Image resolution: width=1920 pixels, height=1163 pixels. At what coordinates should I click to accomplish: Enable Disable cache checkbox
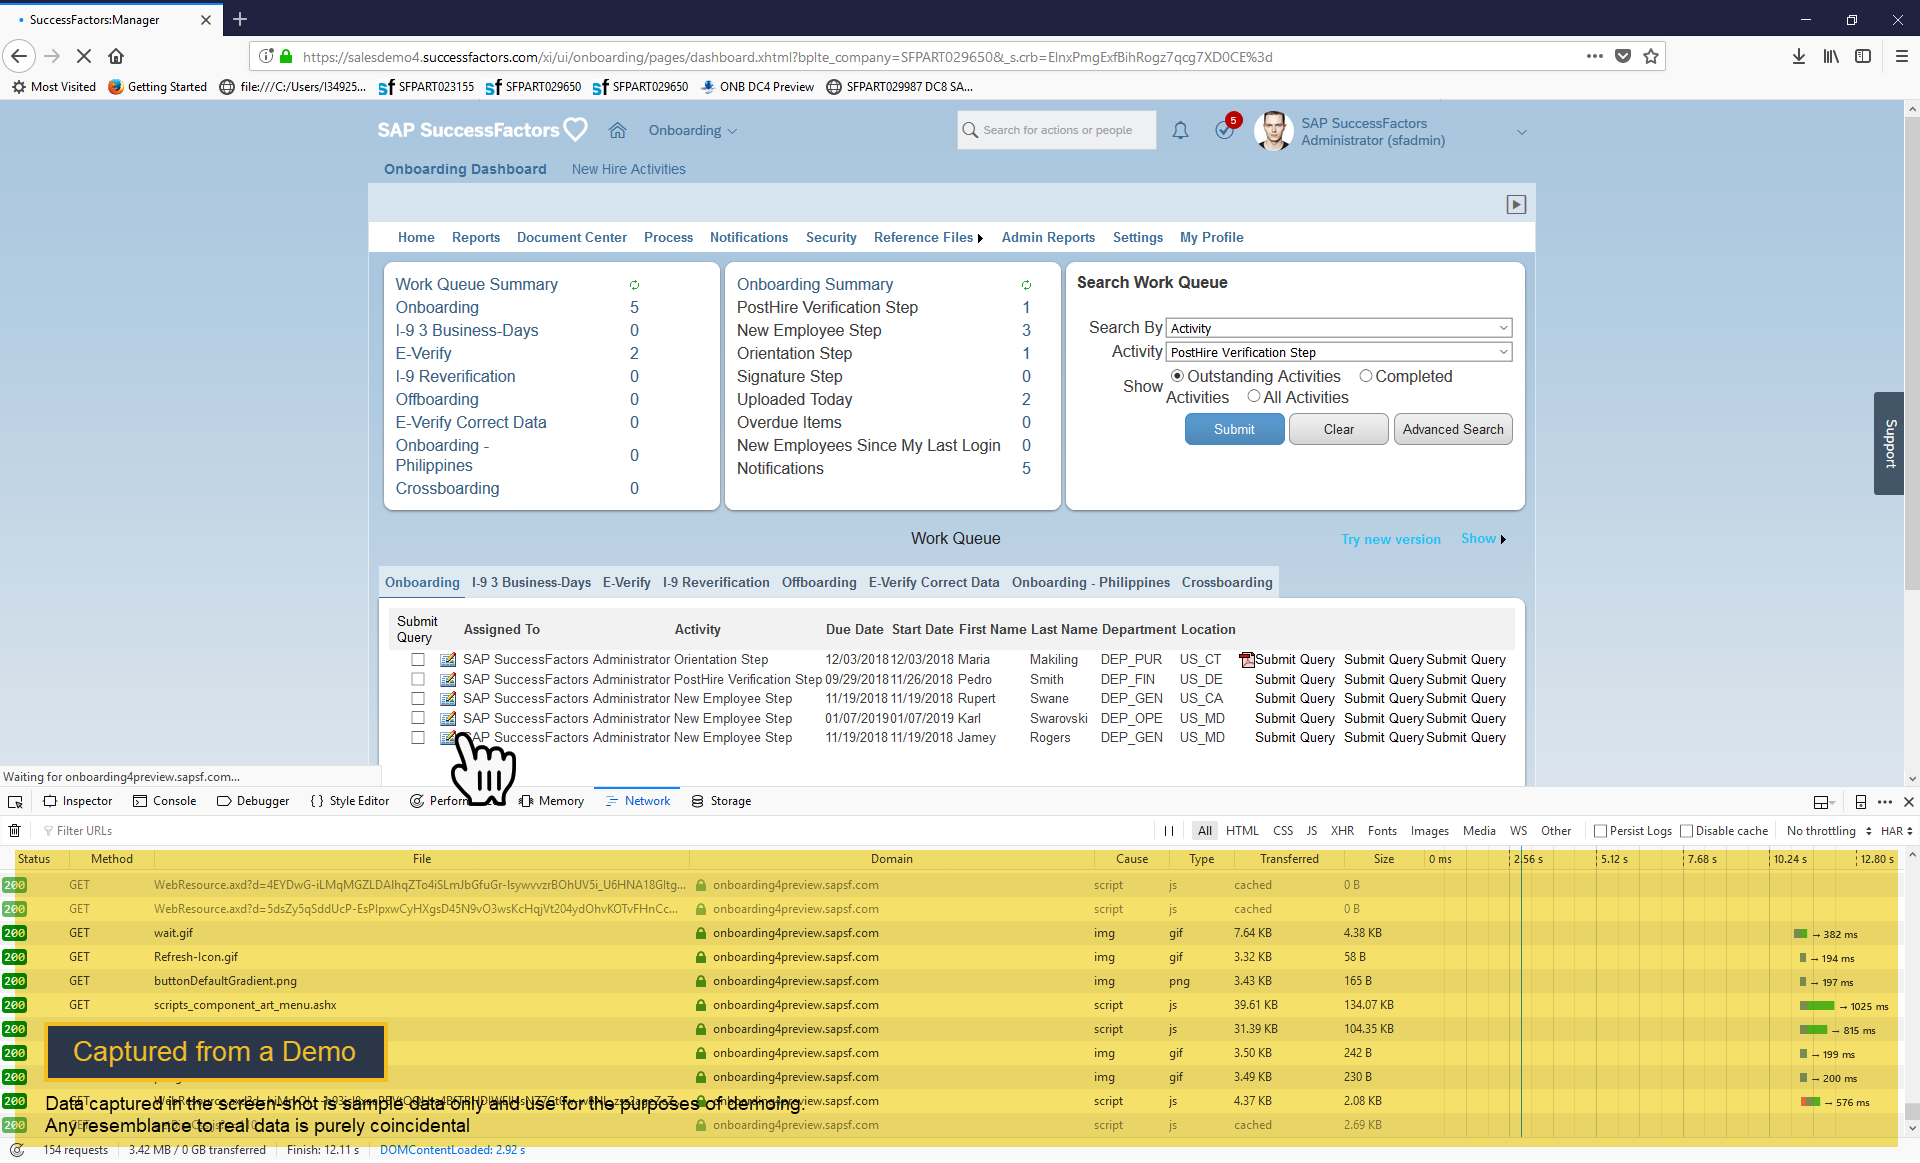(1686, 831)
